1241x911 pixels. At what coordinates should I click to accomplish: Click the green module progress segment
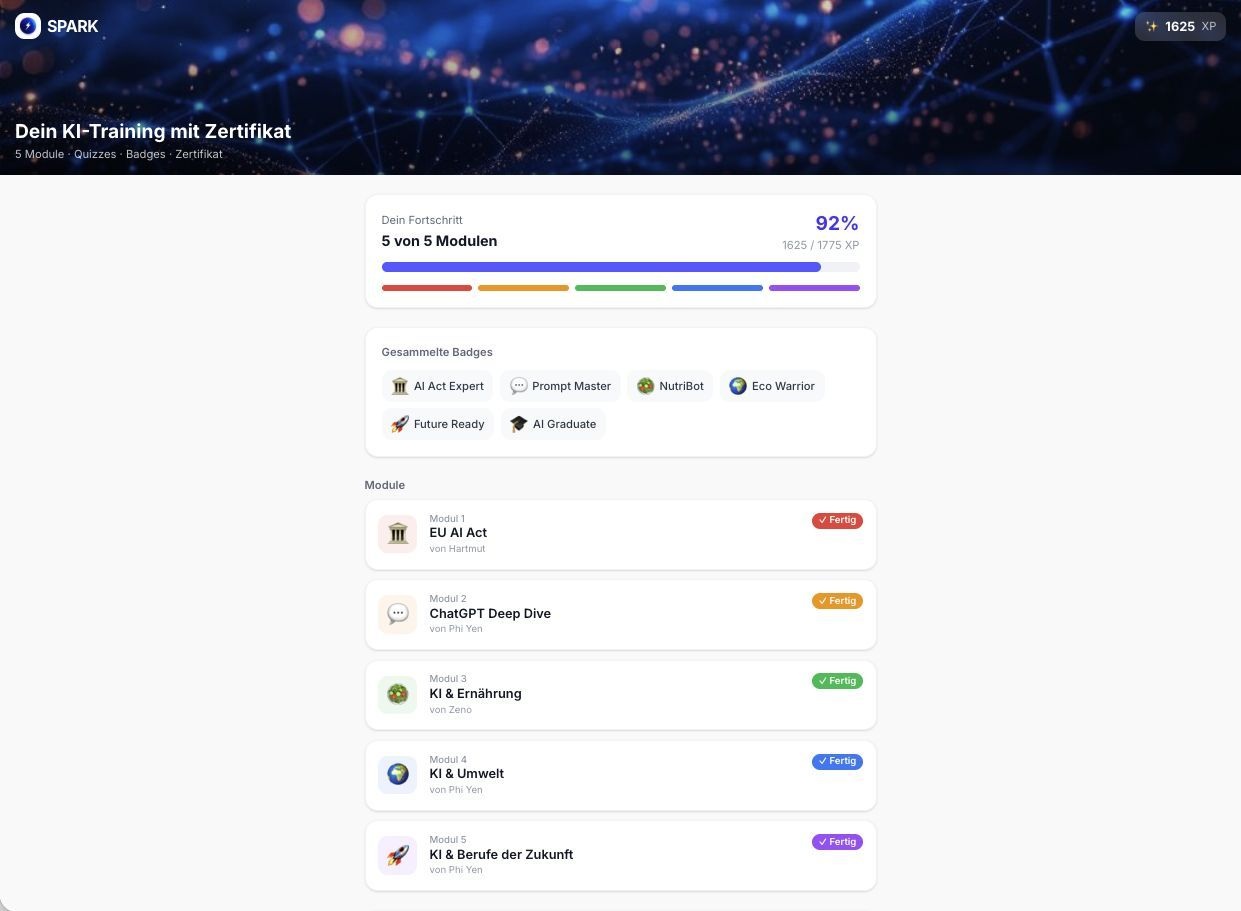click(620, 288)
